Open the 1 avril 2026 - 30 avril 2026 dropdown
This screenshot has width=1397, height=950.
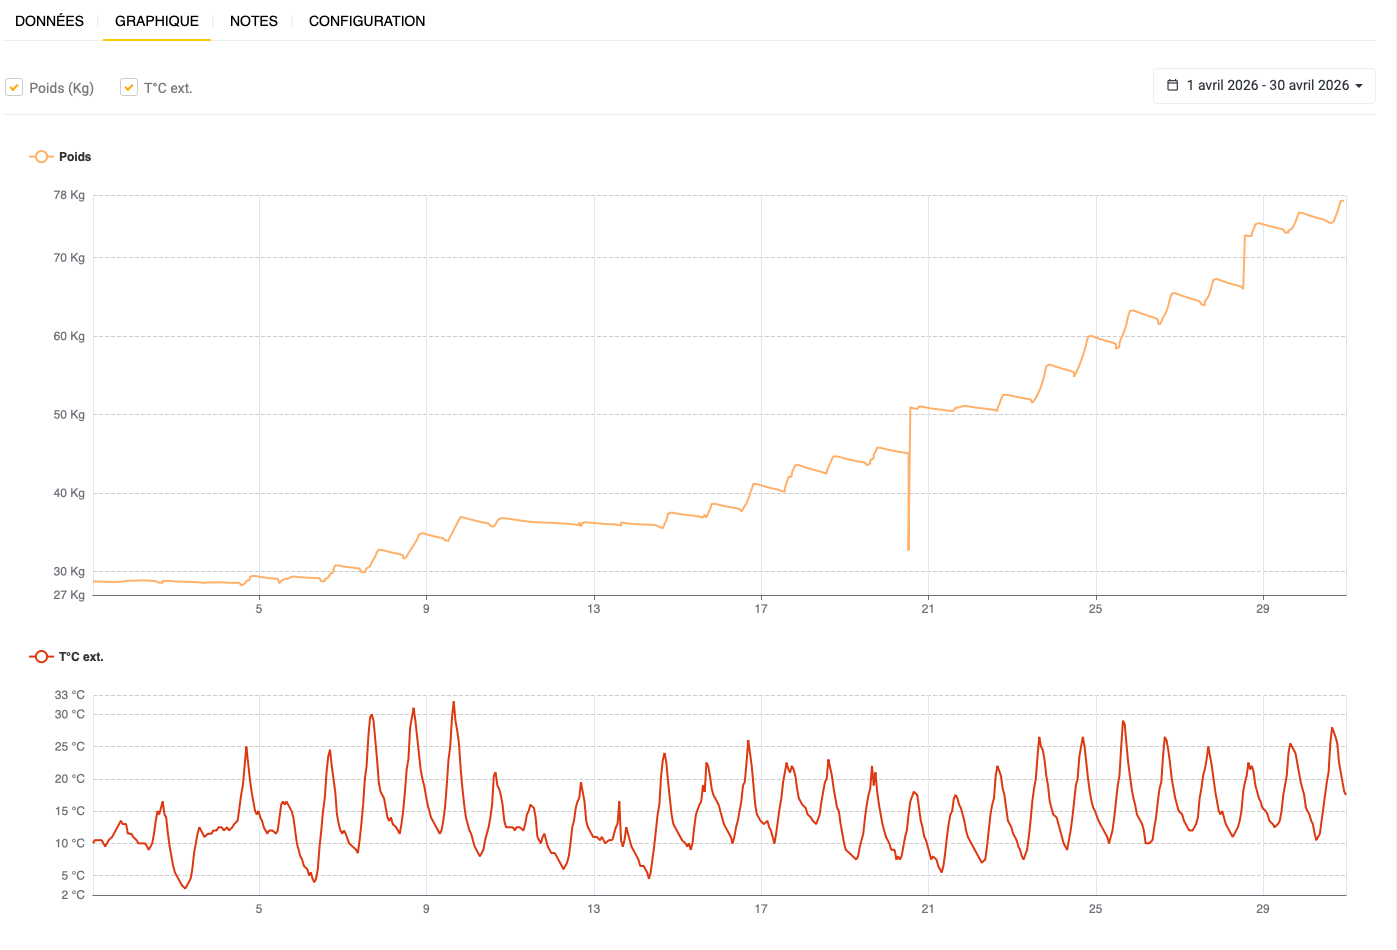pyautogui.click(x=1264, y=85)
